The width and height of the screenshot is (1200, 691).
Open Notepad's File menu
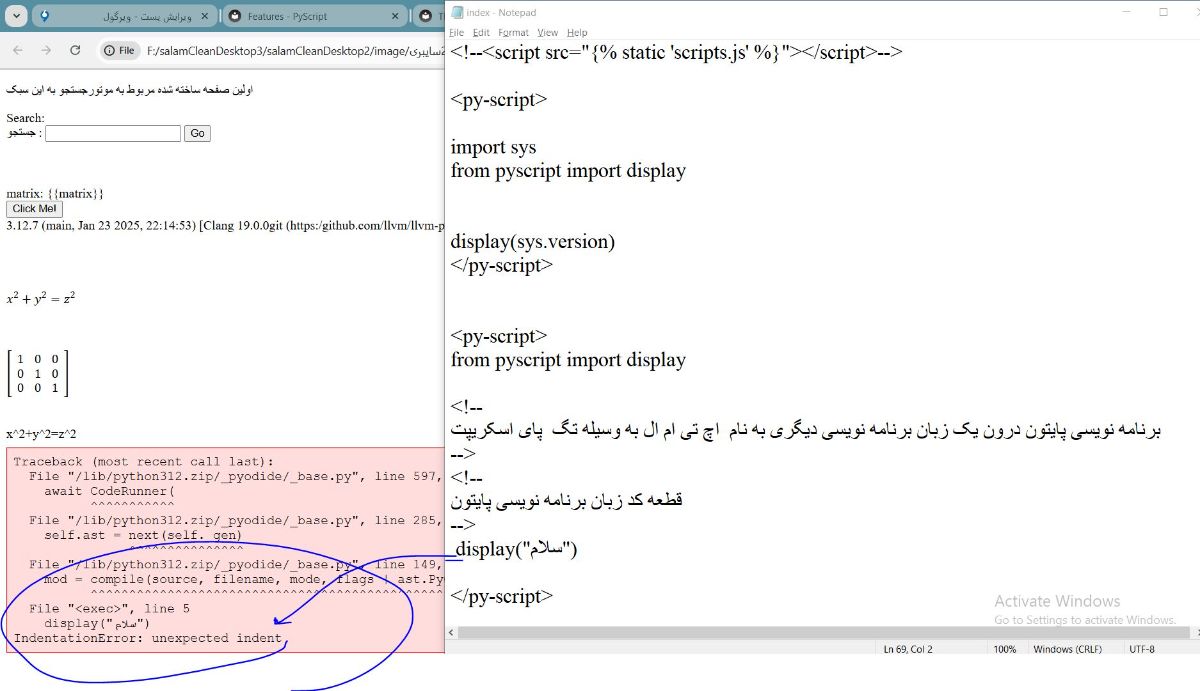click(x=457, y=33)
